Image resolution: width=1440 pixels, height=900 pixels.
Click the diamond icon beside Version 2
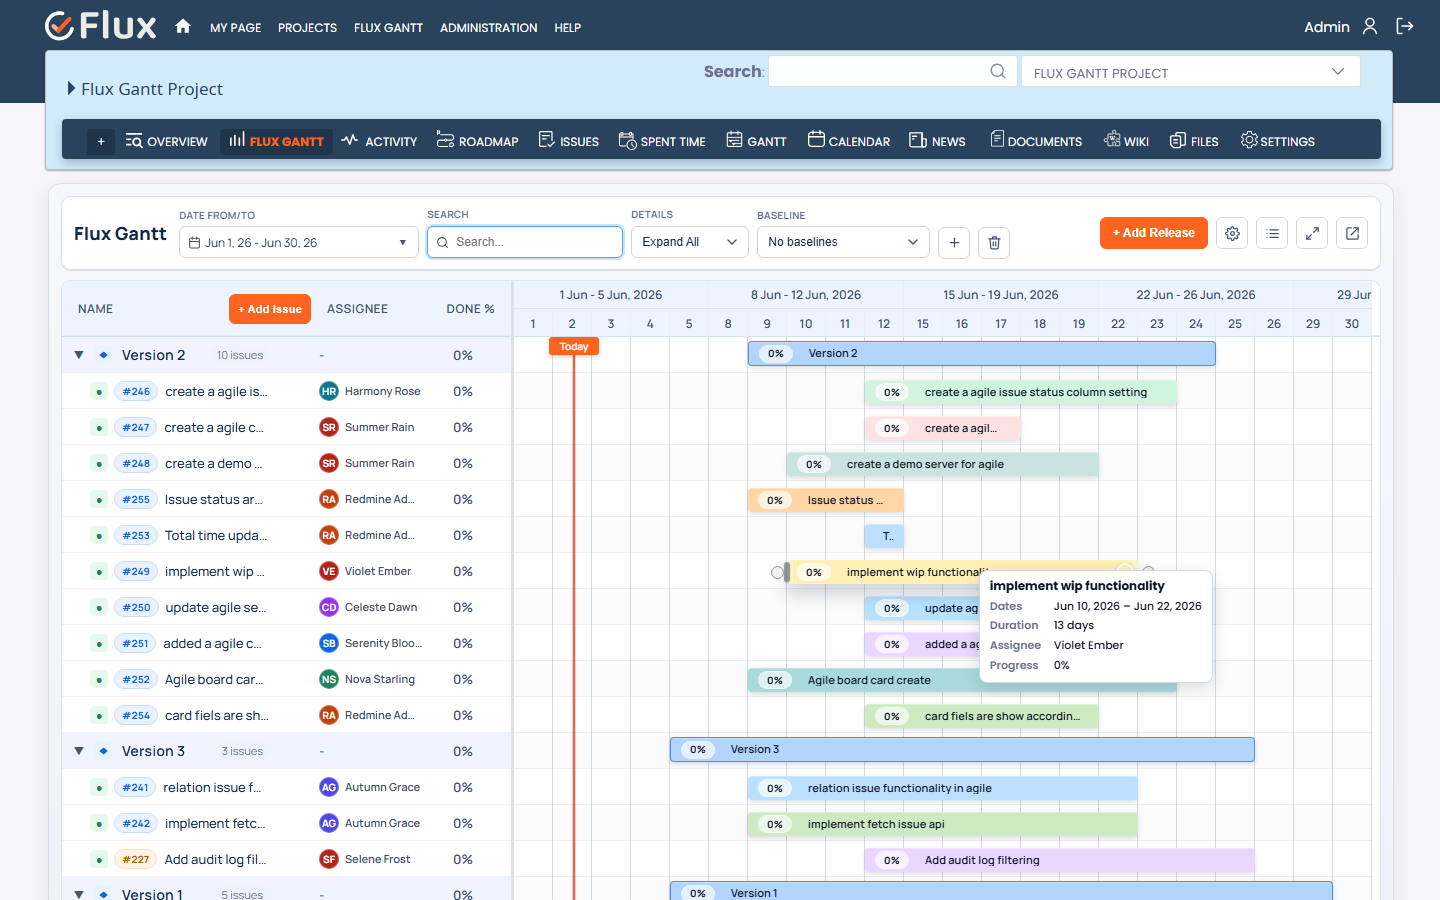coord(103,355)
